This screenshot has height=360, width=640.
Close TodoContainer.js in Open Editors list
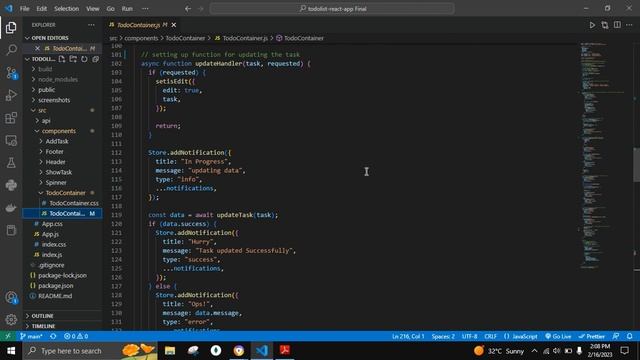[x=38, y=48]
